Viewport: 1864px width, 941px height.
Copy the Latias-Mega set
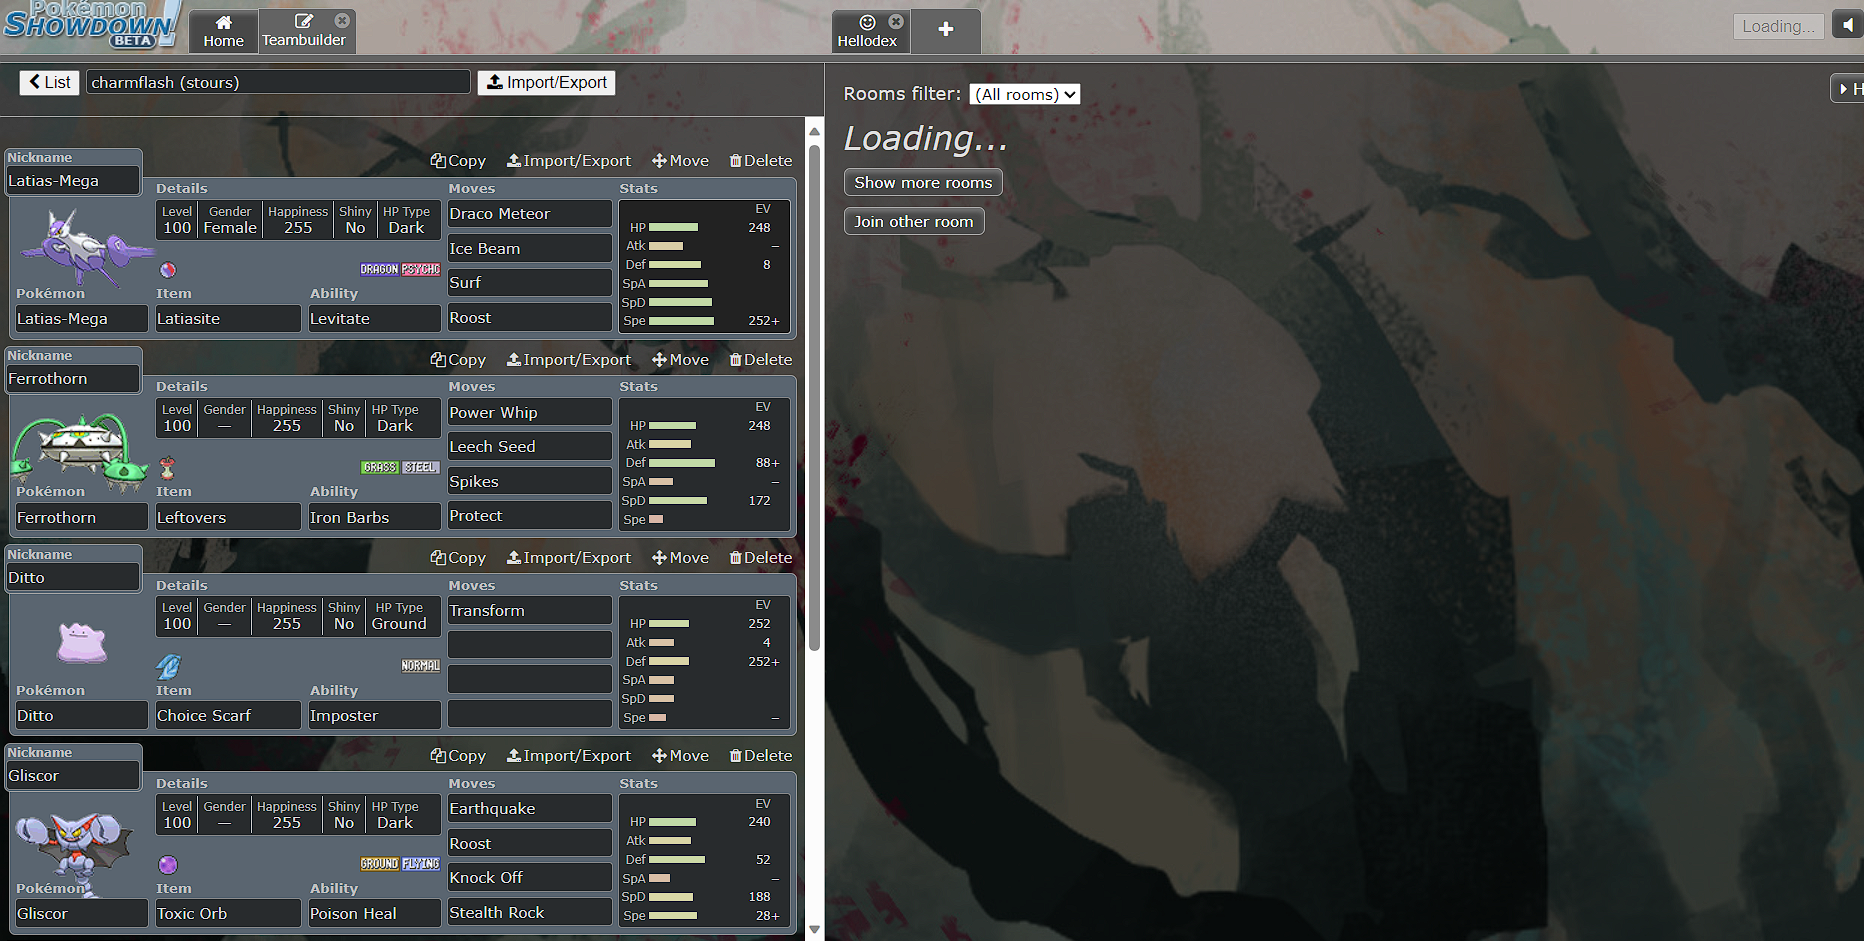click(x=458, y=161)
